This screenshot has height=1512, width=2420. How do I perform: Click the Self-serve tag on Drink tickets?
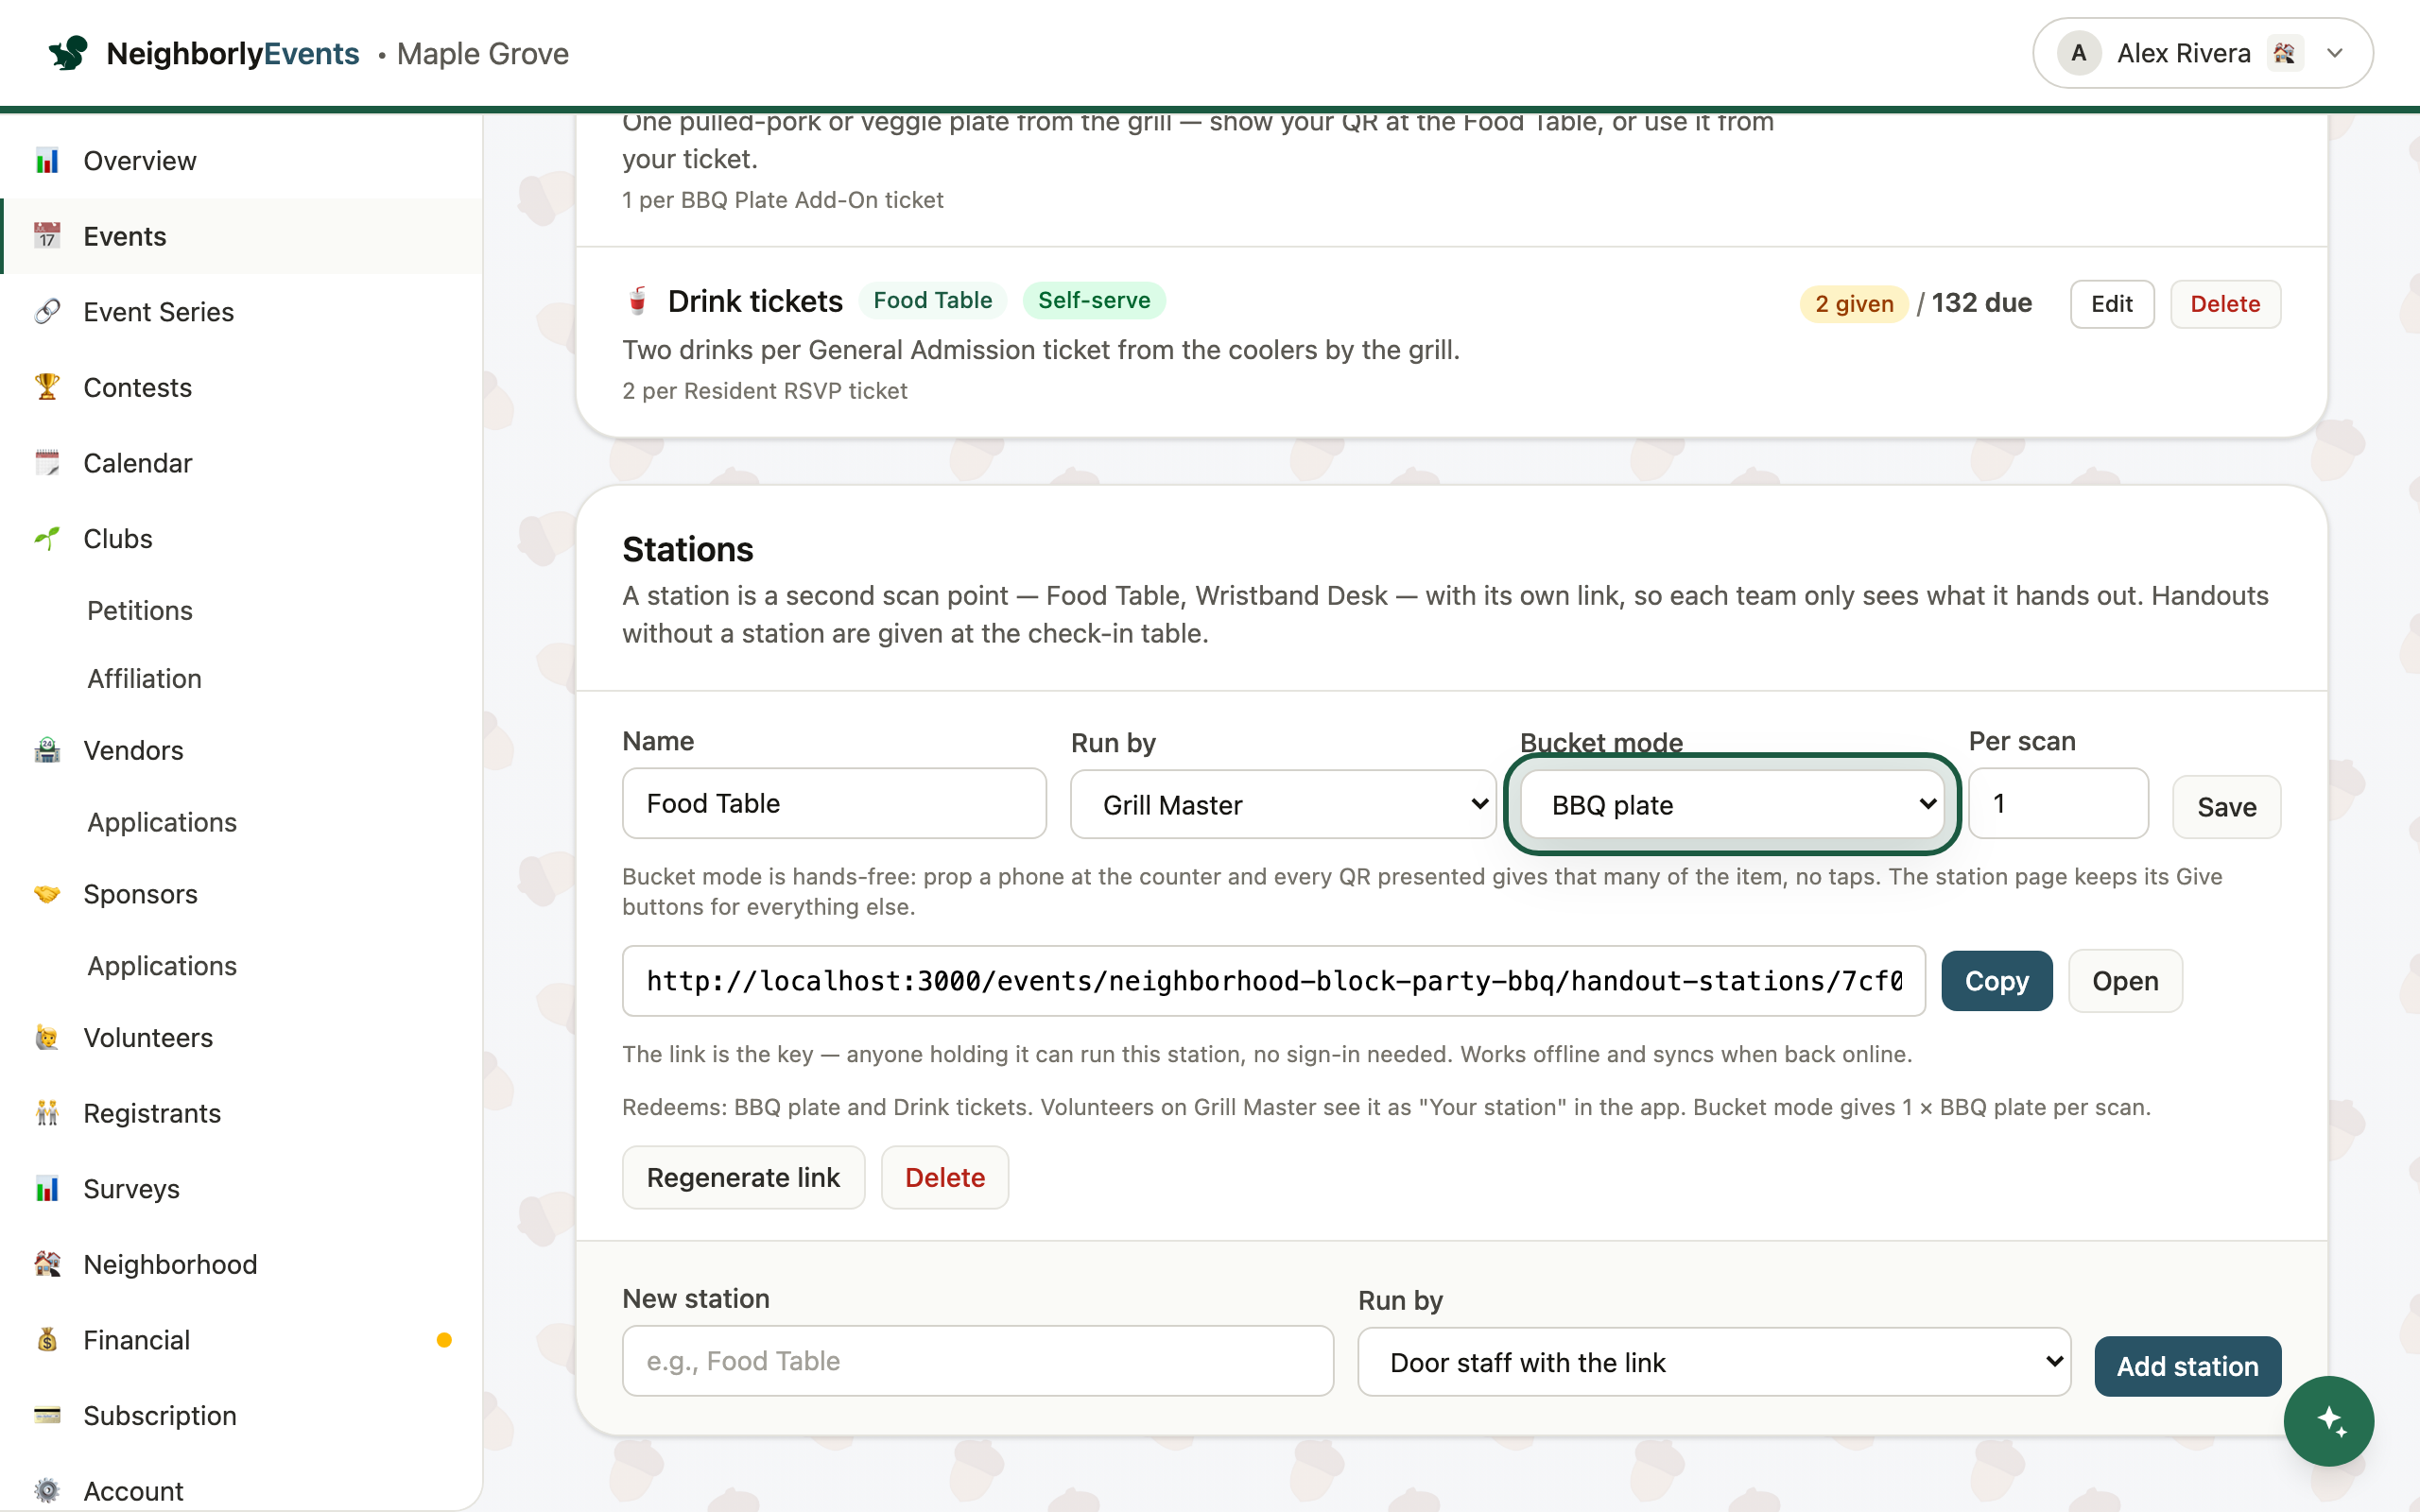pos(1094,300)
